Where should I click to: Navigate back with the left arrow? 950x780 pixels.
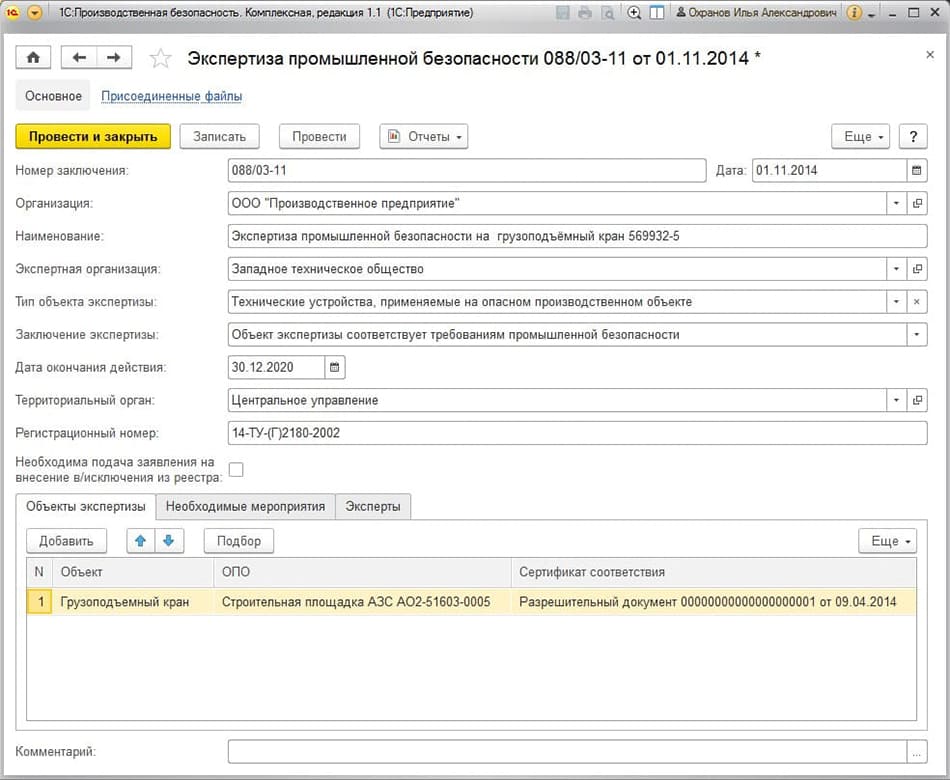point(79,58)
